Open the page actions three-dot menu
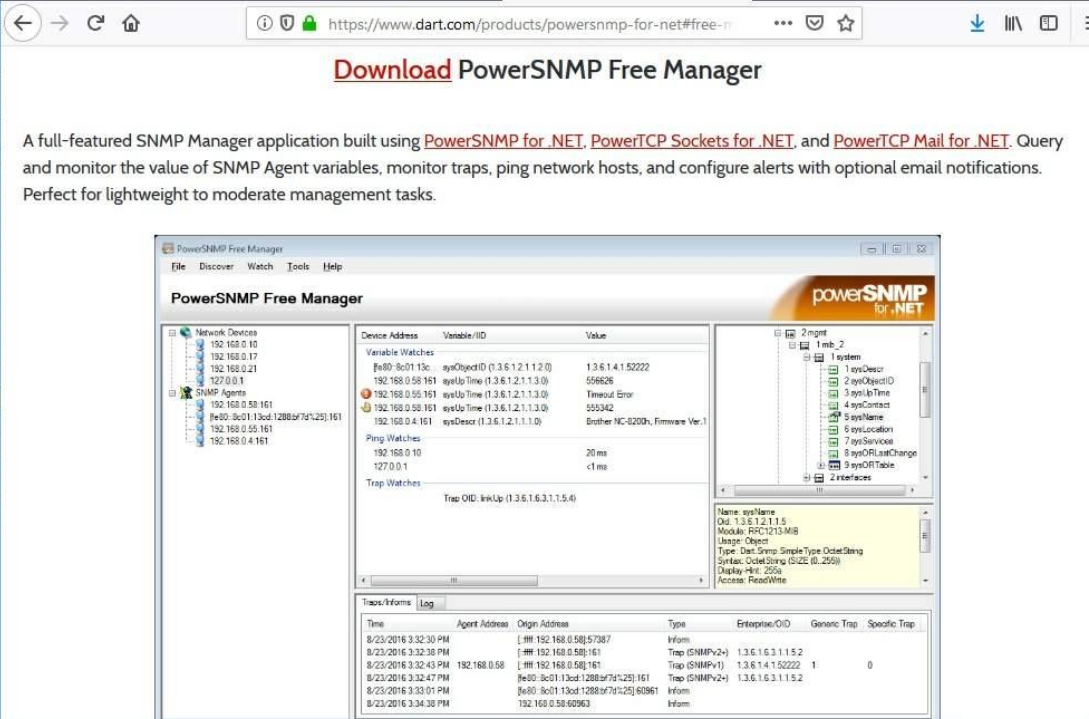Image resolution: width=1089 pixels, height=719 pixels. (783, 23)
